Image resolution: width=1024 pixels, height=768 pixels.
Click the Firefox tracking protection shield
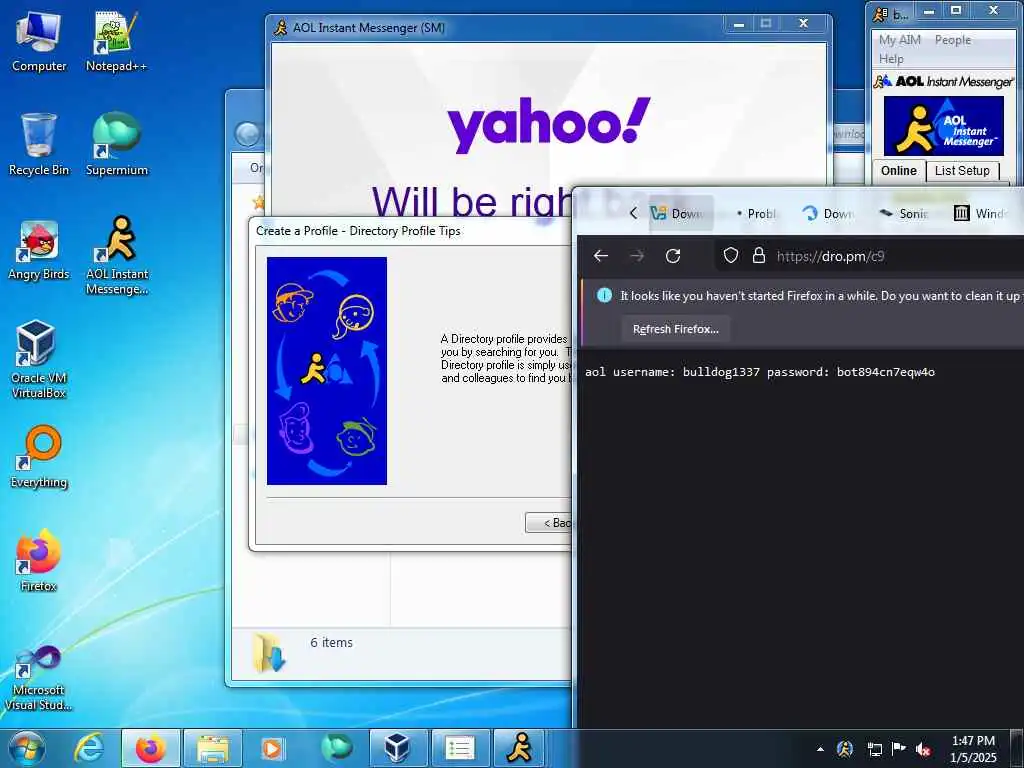[731, 255]
